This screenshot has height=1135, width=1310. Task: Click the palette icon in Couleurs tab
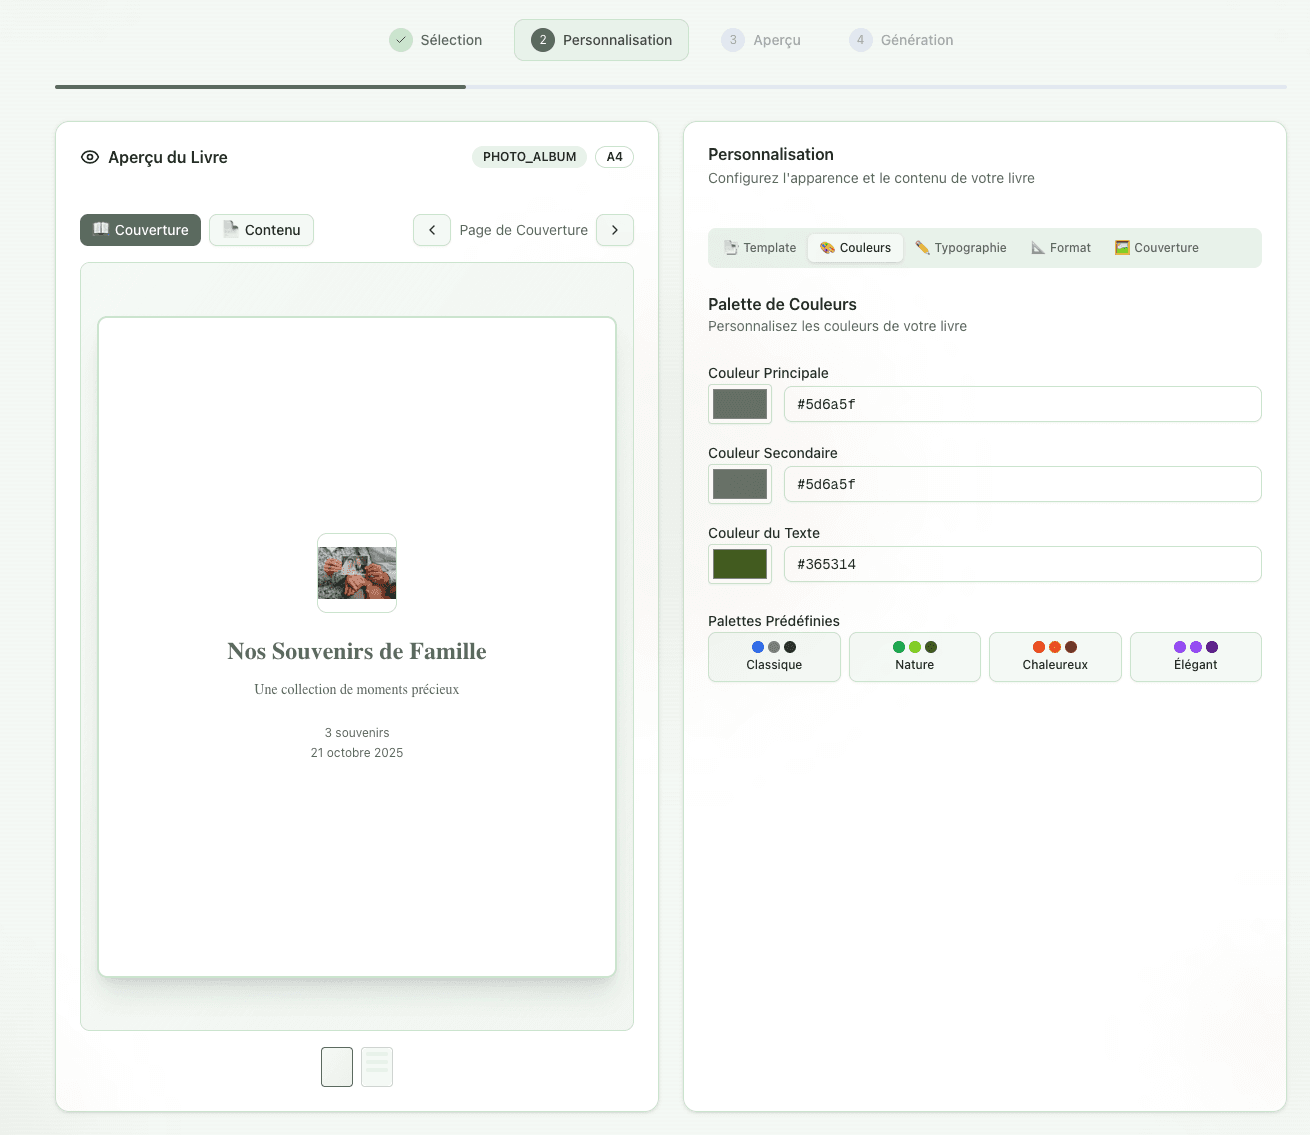tap(827, 248)
